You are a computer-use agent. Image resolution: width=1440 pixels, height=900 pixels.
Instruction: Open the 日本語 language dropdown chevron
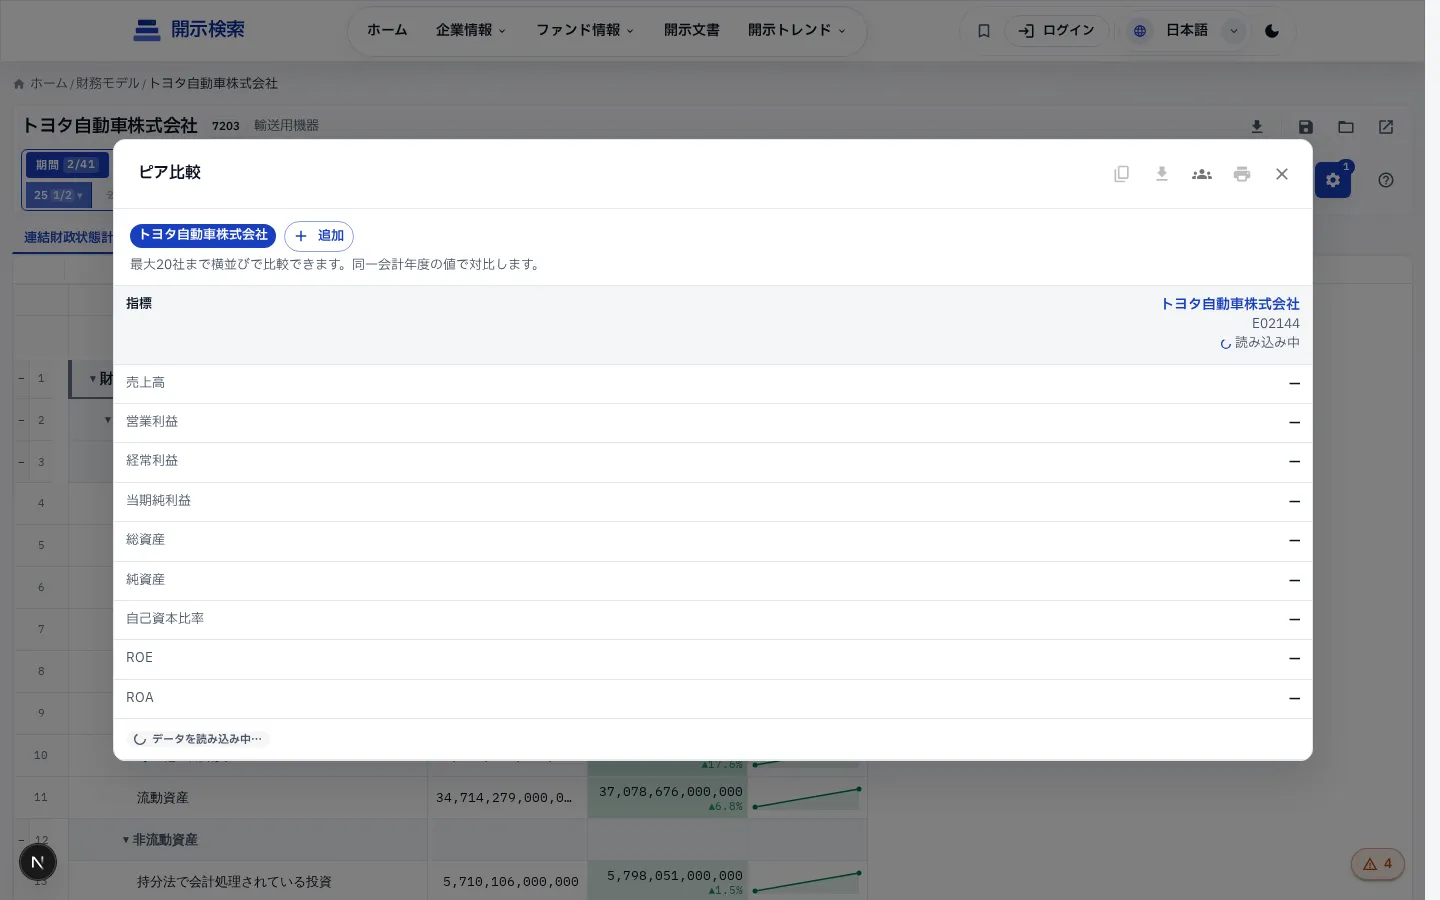pyautogui.click(x=1234, y=31)
